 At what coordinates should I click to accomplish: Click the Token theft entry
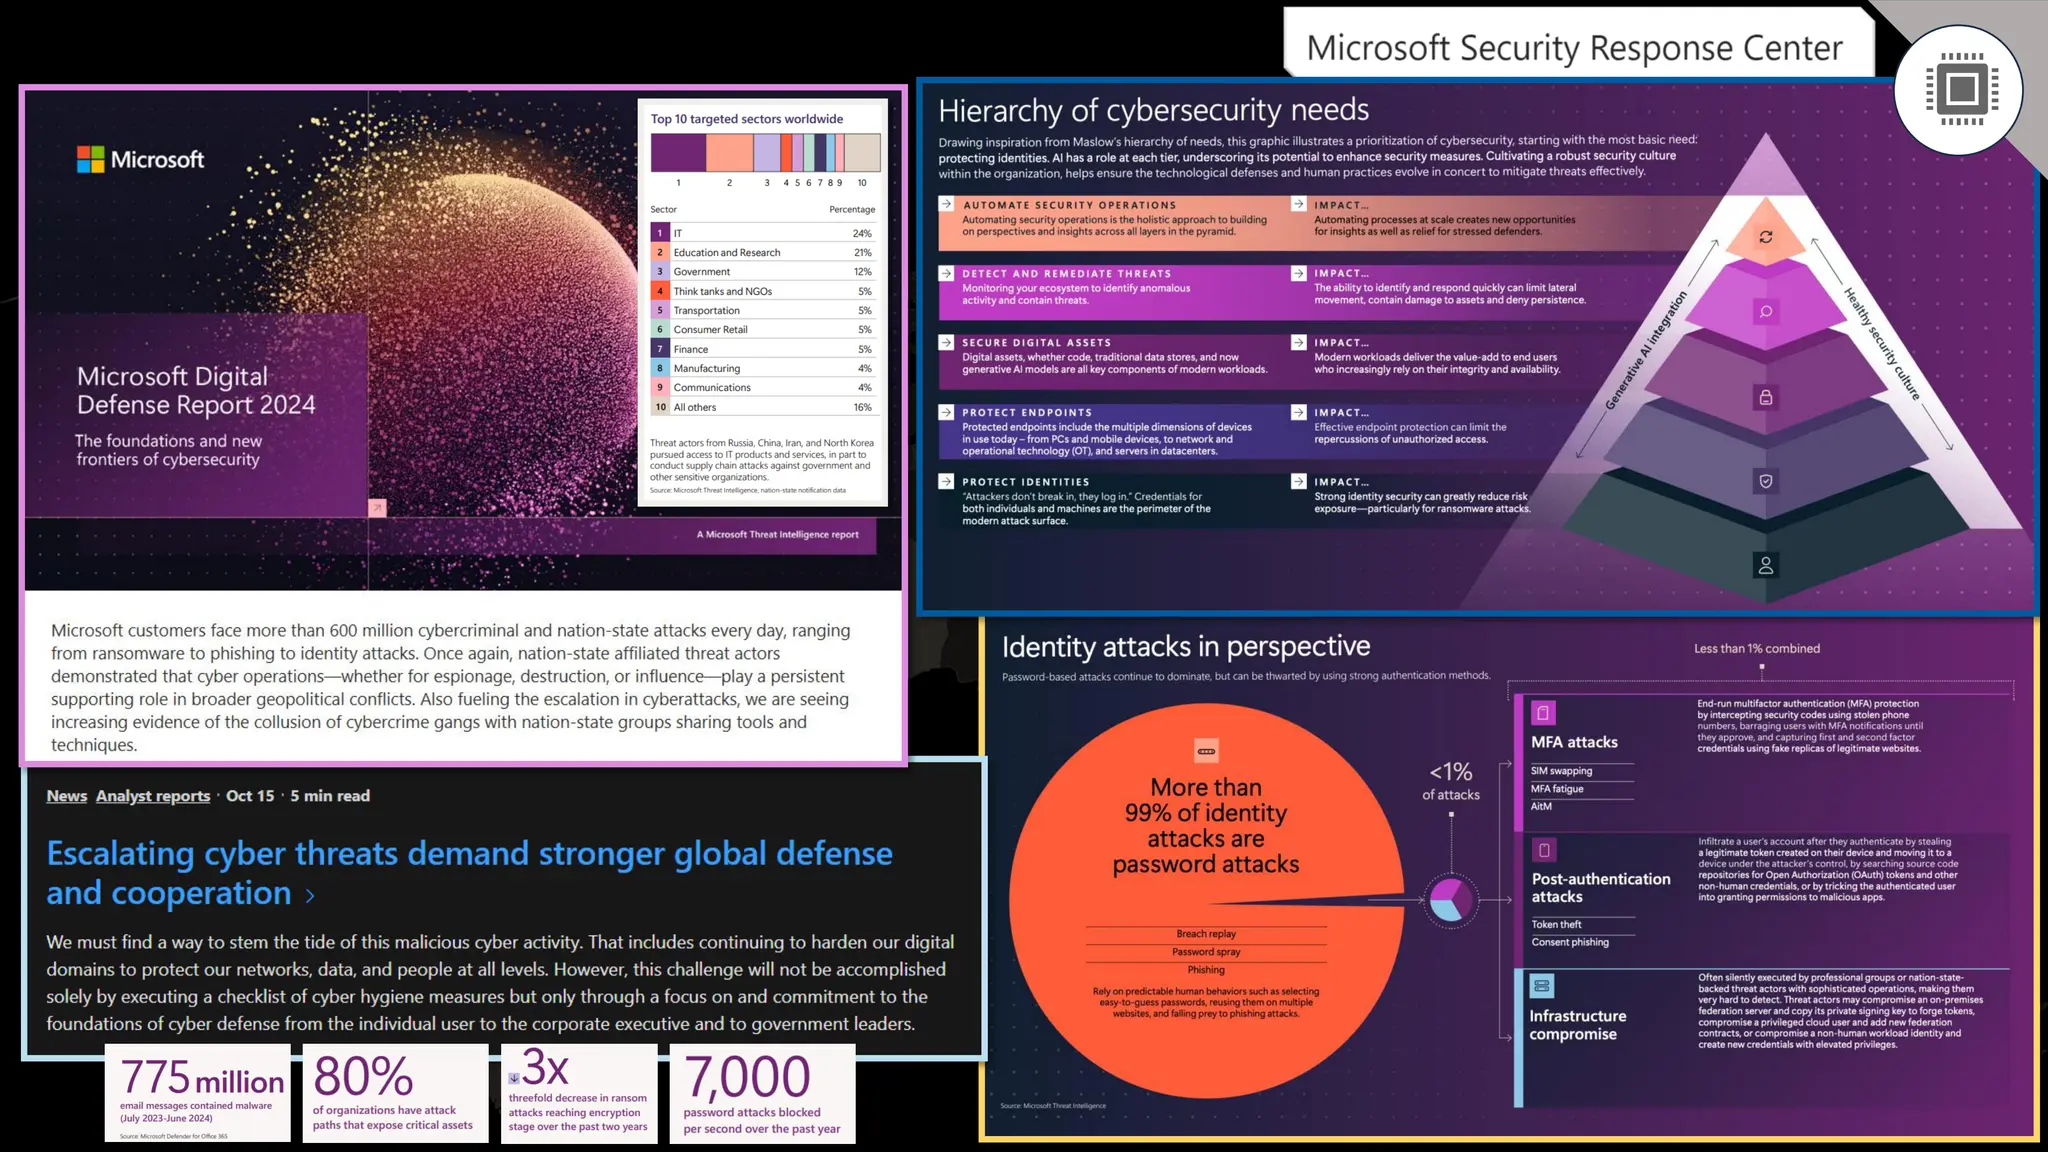click(x=1556, y=924)
